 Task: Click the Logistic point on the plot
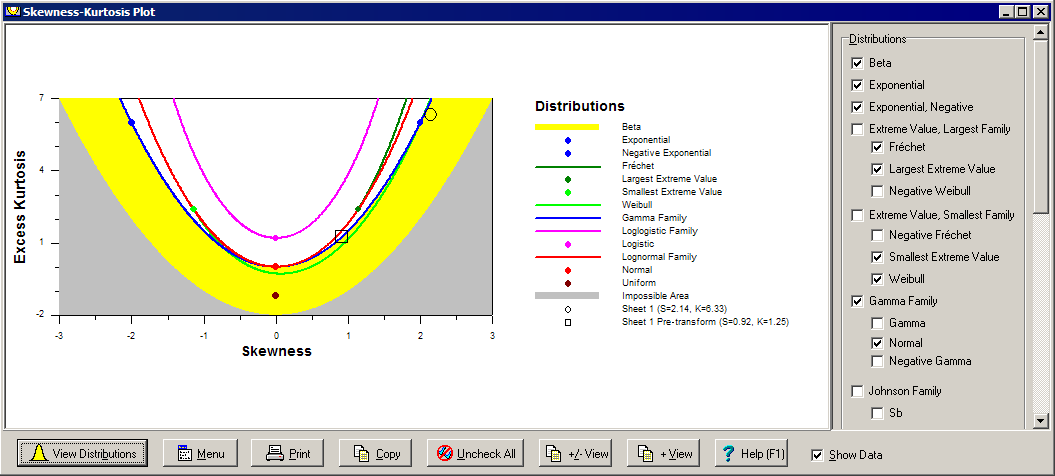(x=275, y=238)
